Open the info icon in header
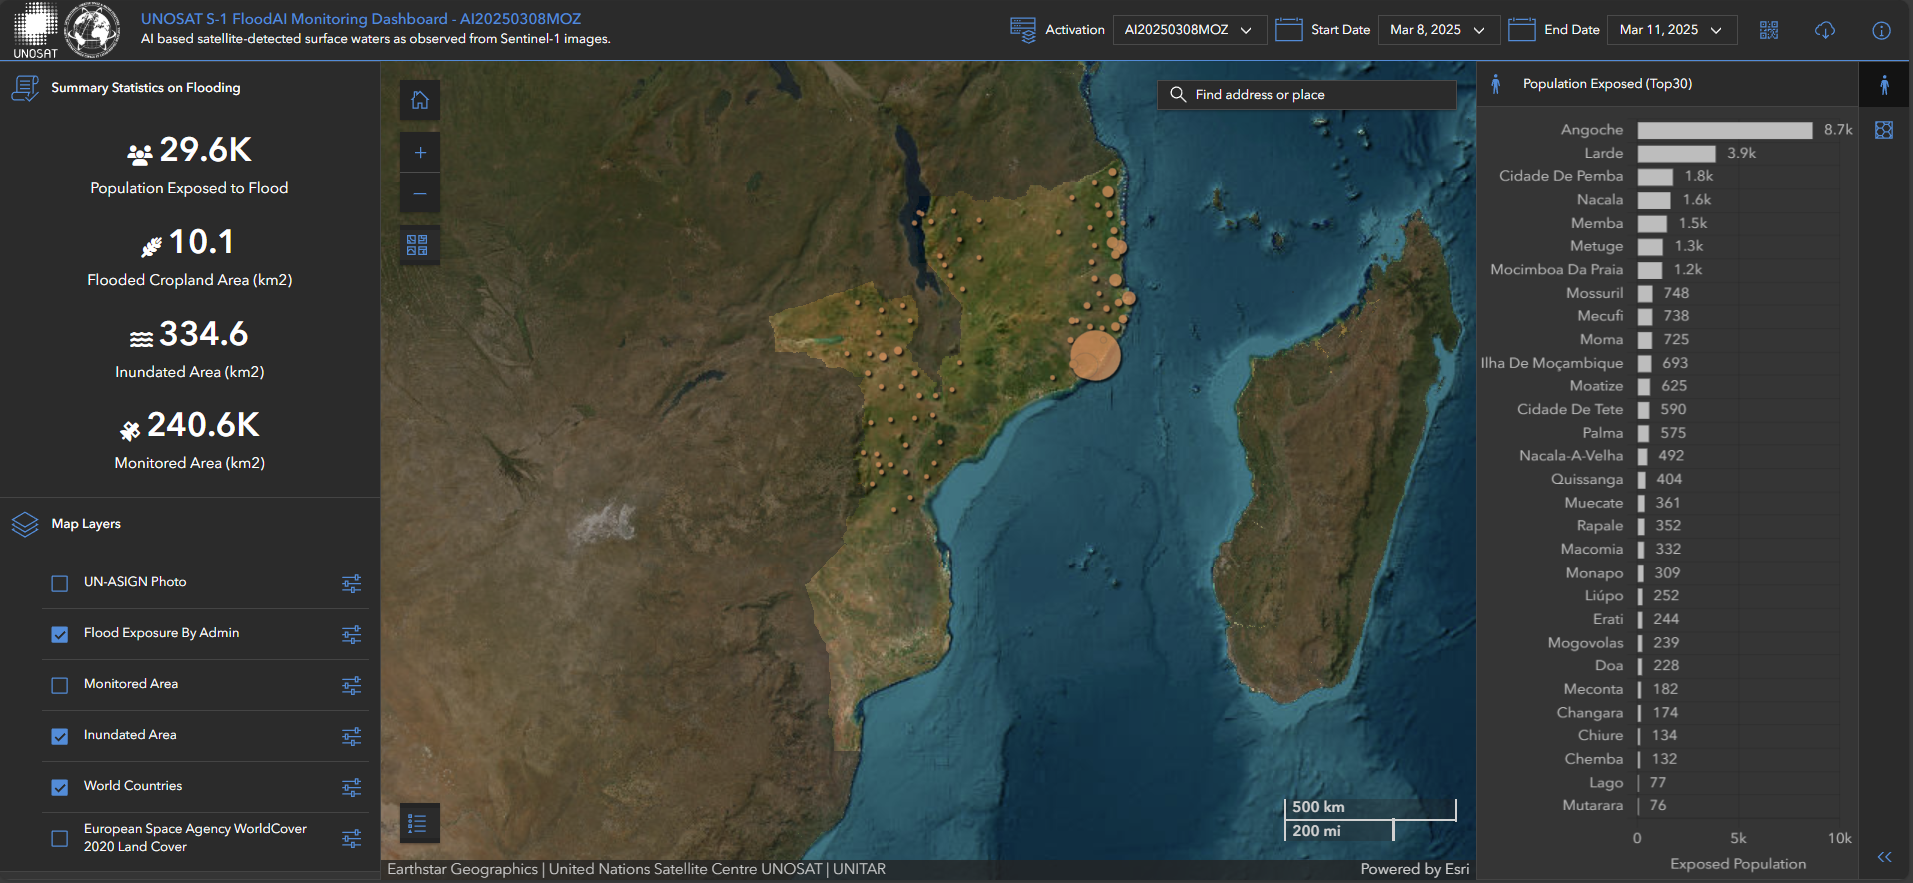 (x=1881, y=30)
